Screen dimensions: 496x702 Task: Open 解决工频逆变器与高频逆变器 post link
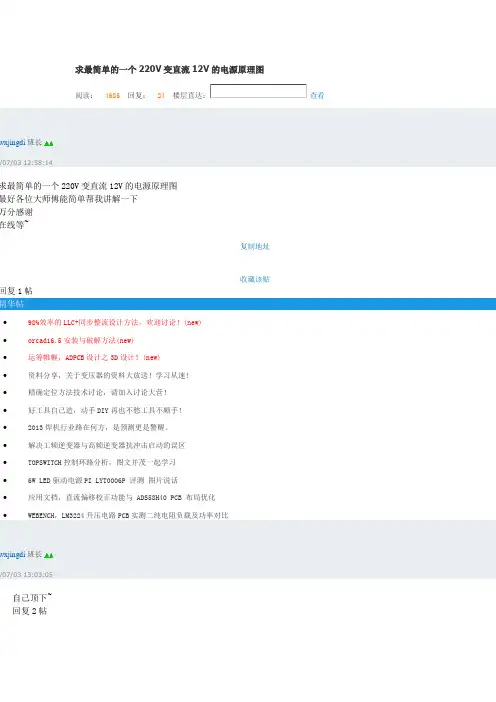point(107,445)
